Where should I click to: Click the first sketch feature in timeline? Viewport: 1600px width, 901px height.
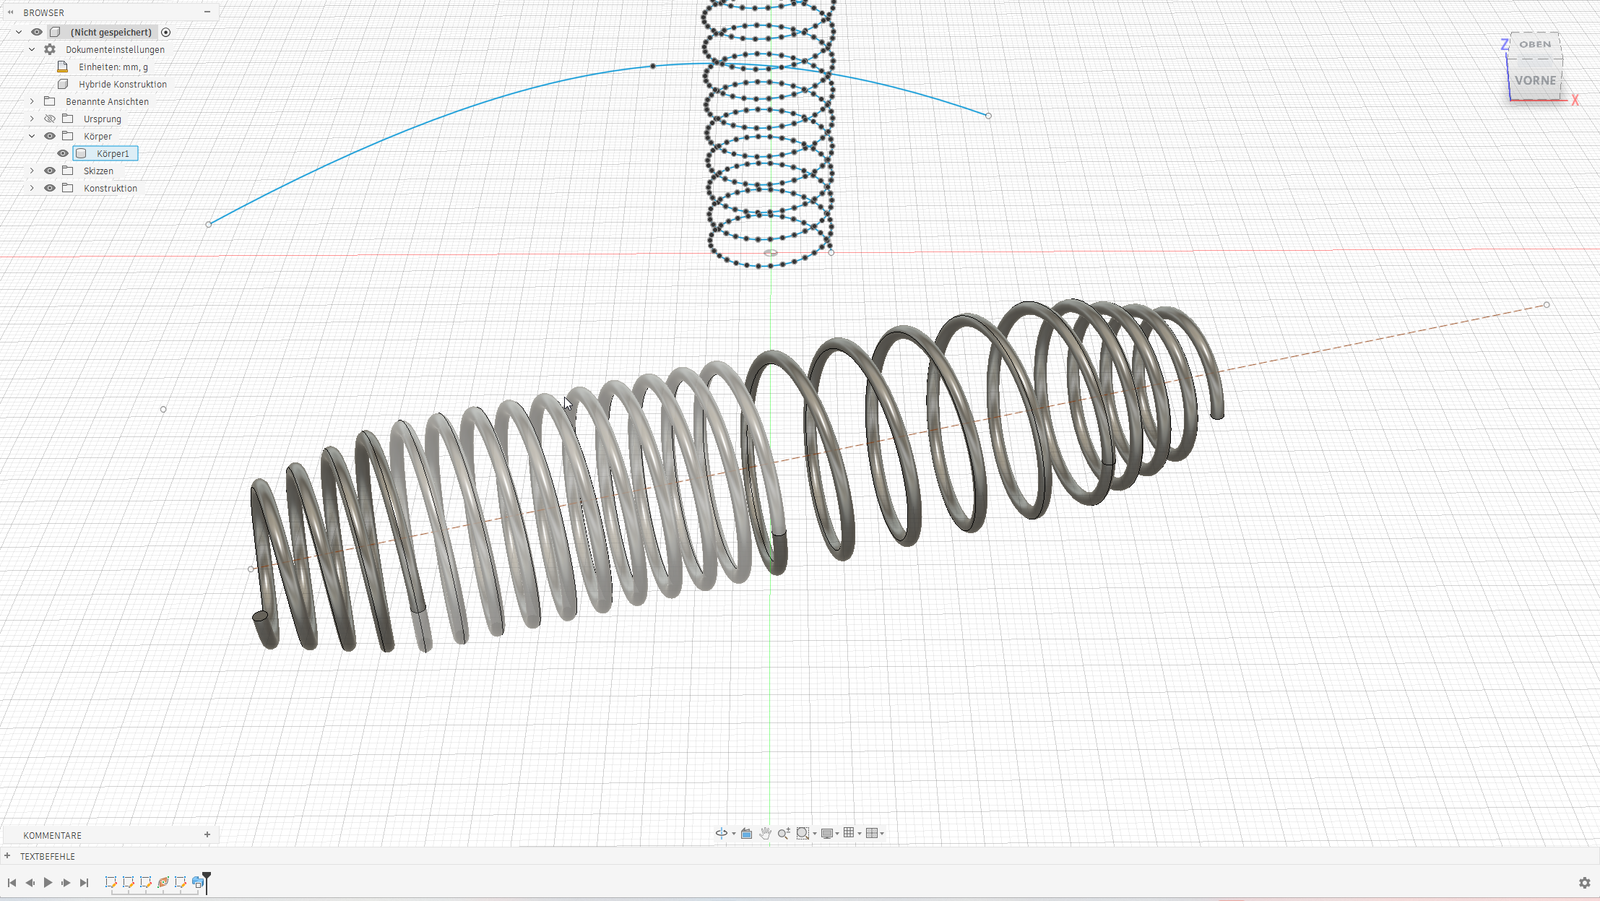[x=111, y=882]
